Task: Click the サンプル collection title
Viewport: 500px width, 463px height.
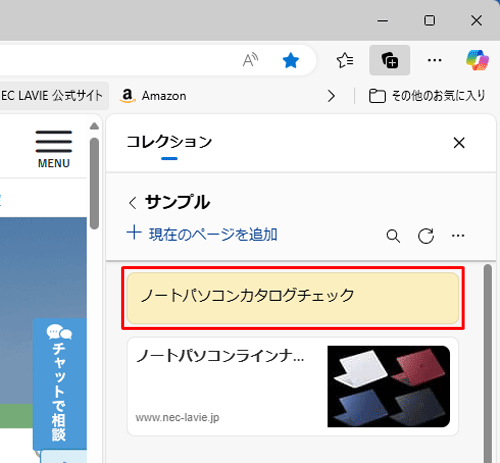Action: pyautogui.click(x=177, y=202)
